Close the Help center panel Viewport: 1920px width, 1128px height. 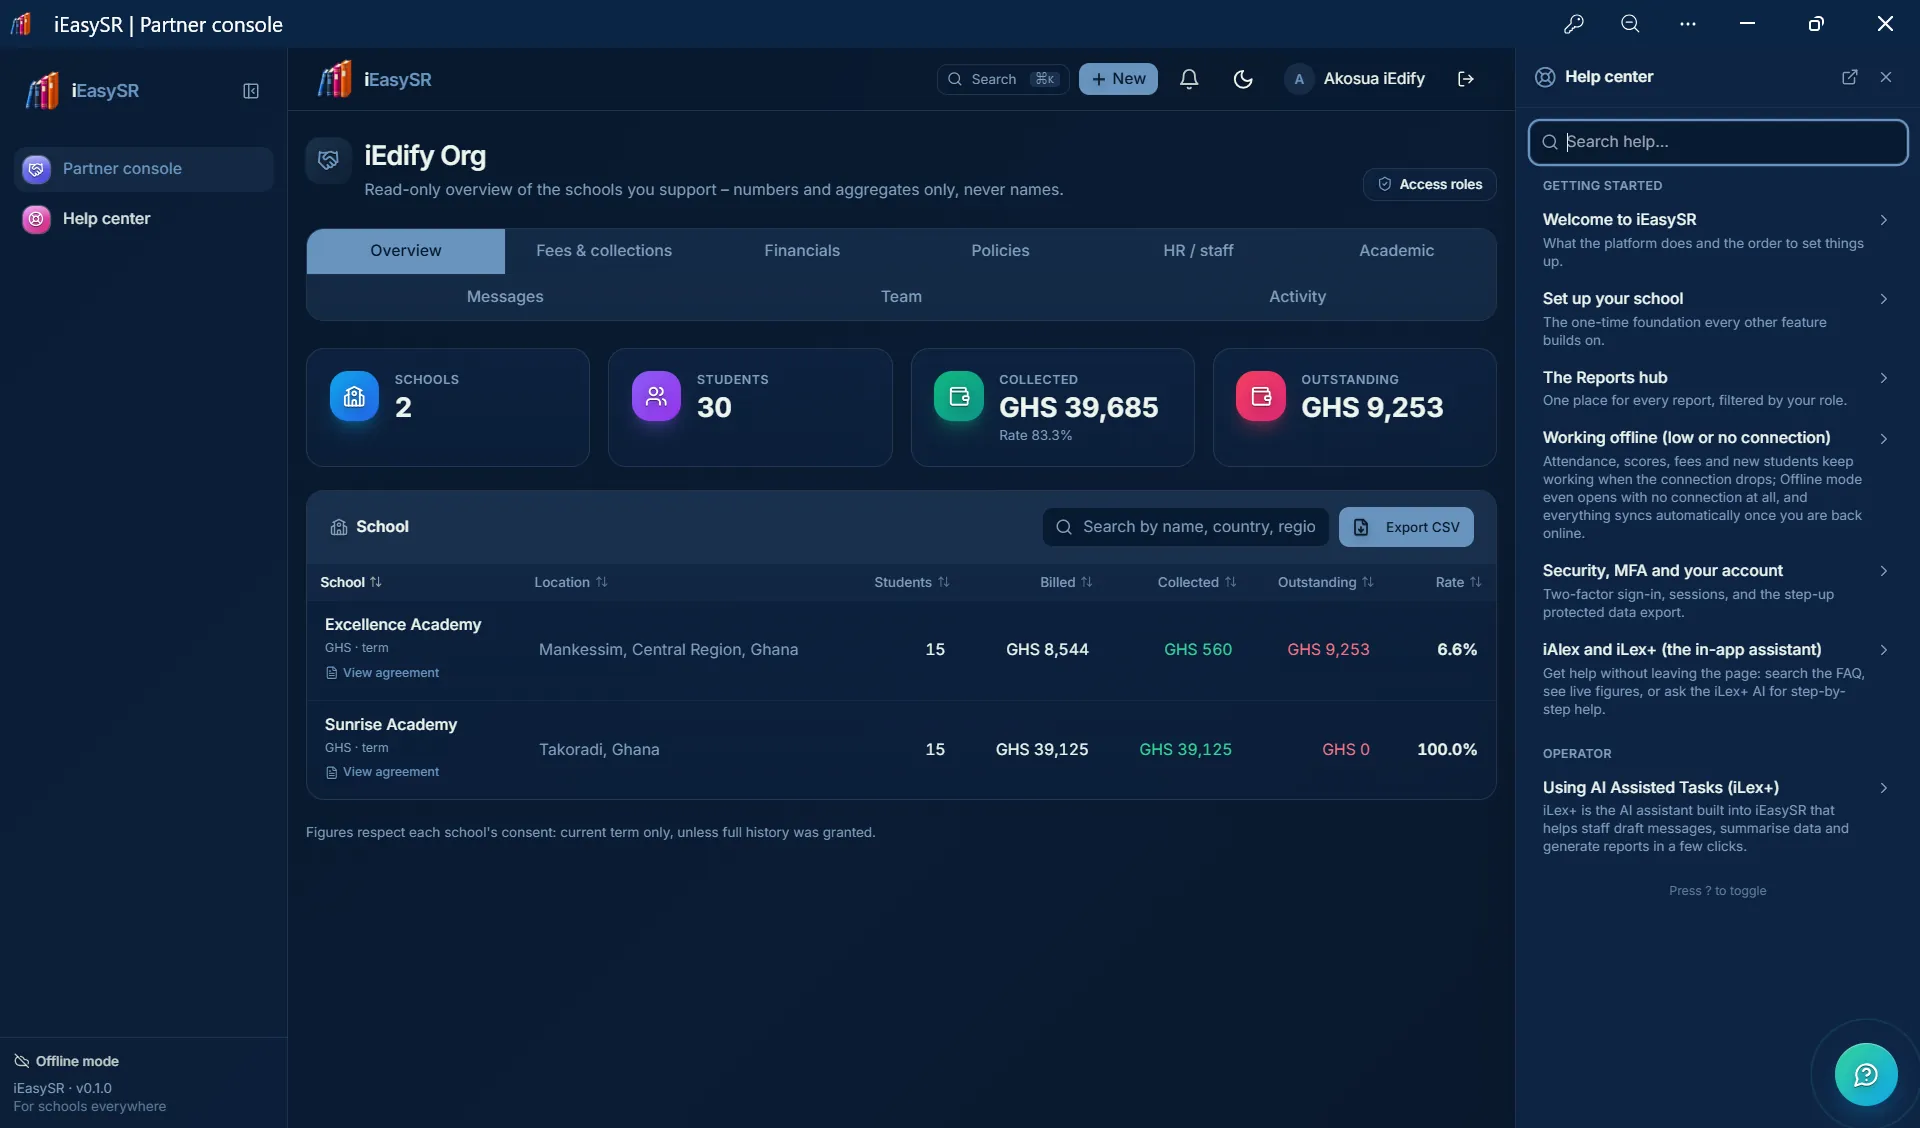[1886, 77]
